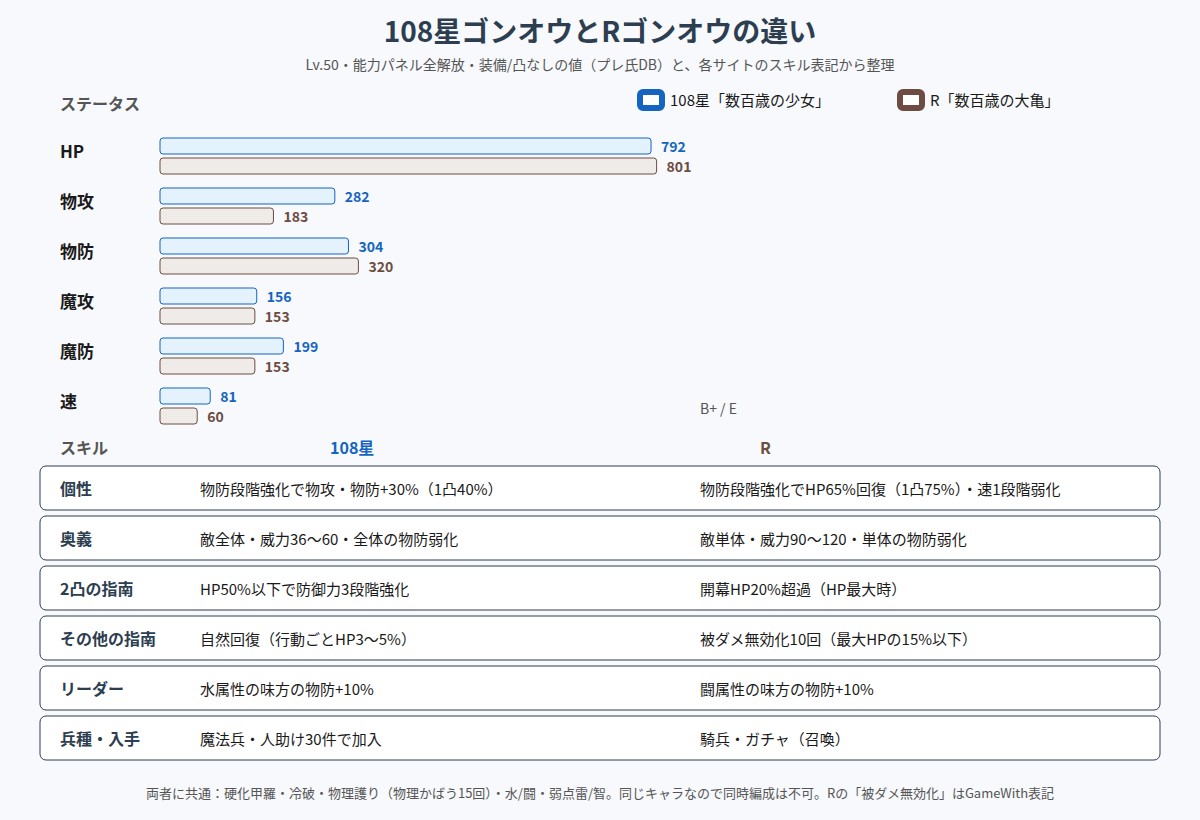The width and height of the screenshot is (1200, 820).
Task: Click 被ダメ無効化10回 cell
Action: tap(834, 640)
